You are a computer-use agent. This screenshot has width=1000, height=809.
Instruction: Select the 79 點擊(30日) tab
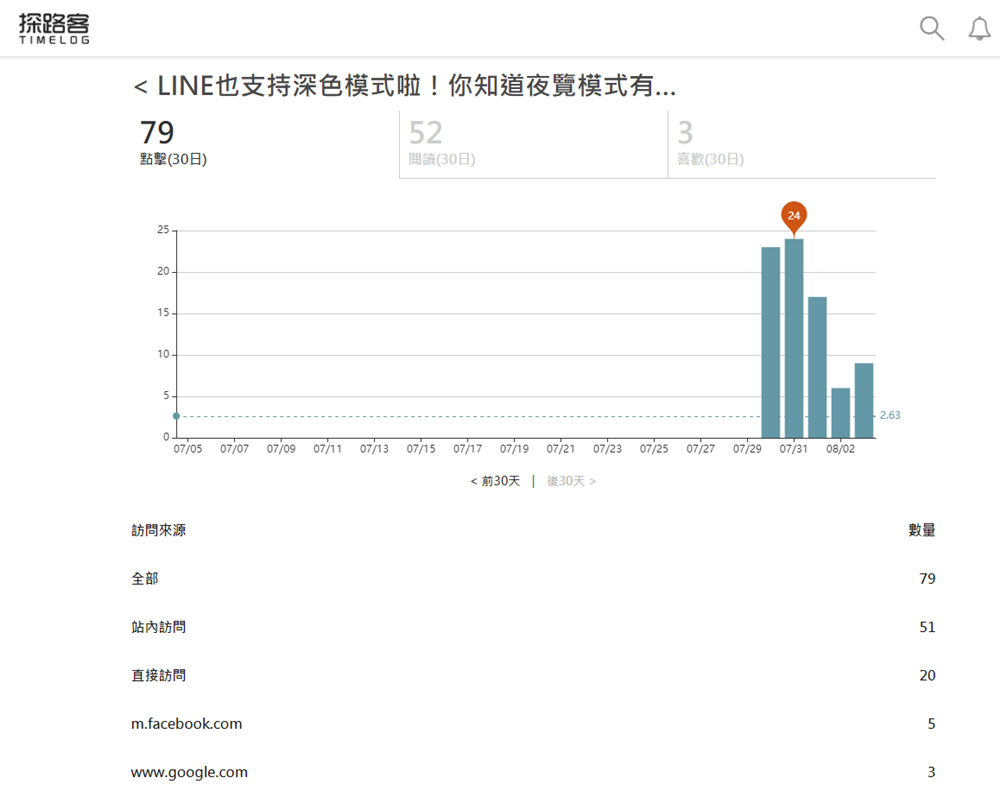265,143
